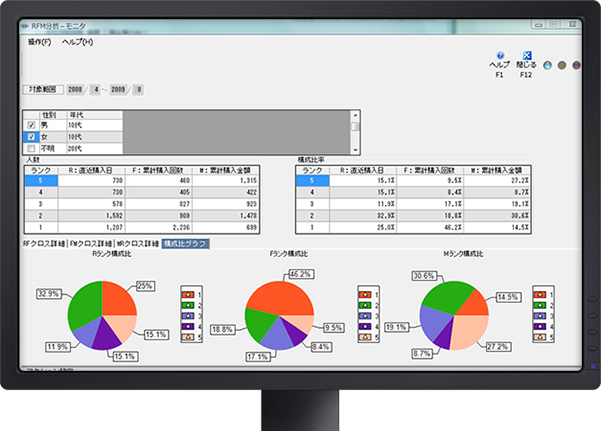Click the 18.8% label on F rank pie
Viewport: 601px width, 431px height.
click(x=223, y=330)
